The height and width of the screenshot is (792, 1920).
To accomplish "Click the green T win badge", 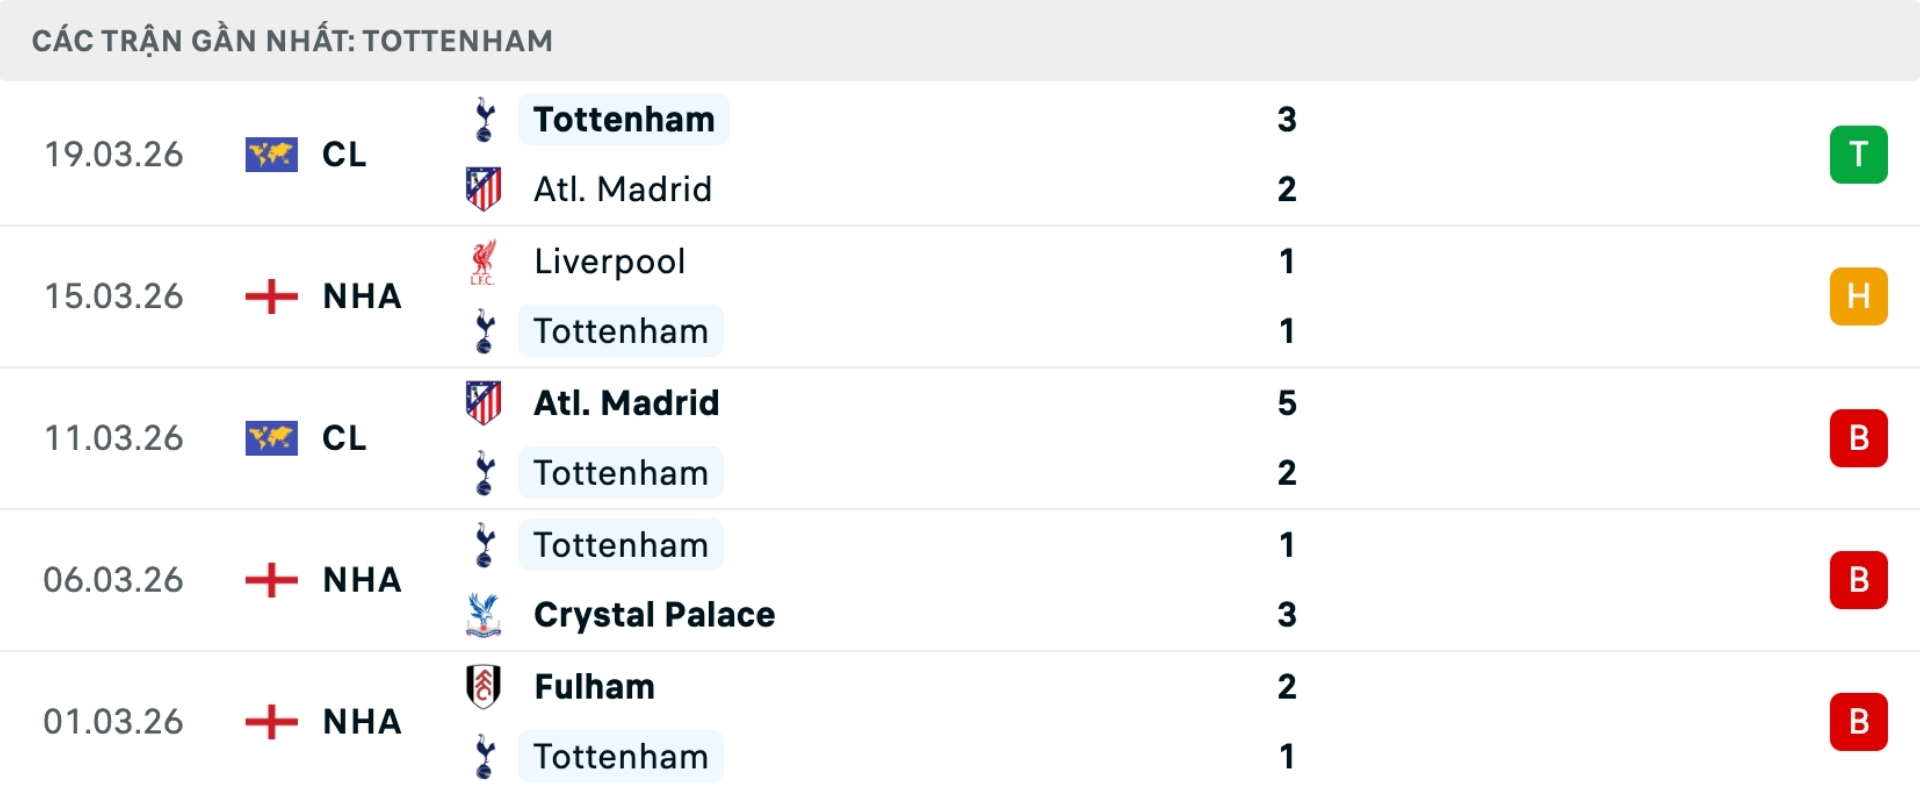I will coord(1858,155).
